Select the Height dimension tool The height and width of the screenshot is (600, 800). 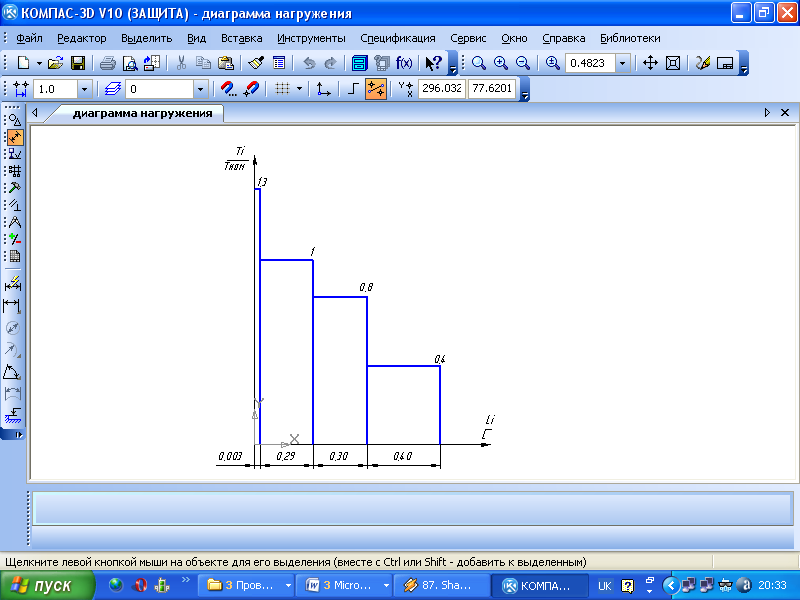12,415
